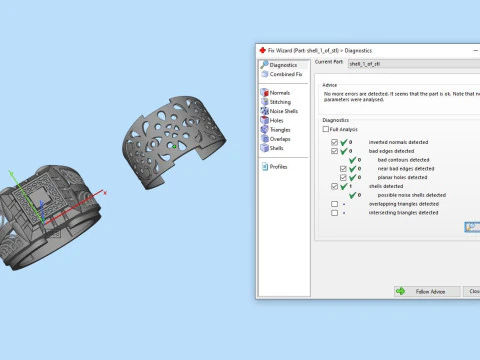480x360 pixels.
Task: Click the green arrow on Follow Advice
Action: [x=400, y=291]
